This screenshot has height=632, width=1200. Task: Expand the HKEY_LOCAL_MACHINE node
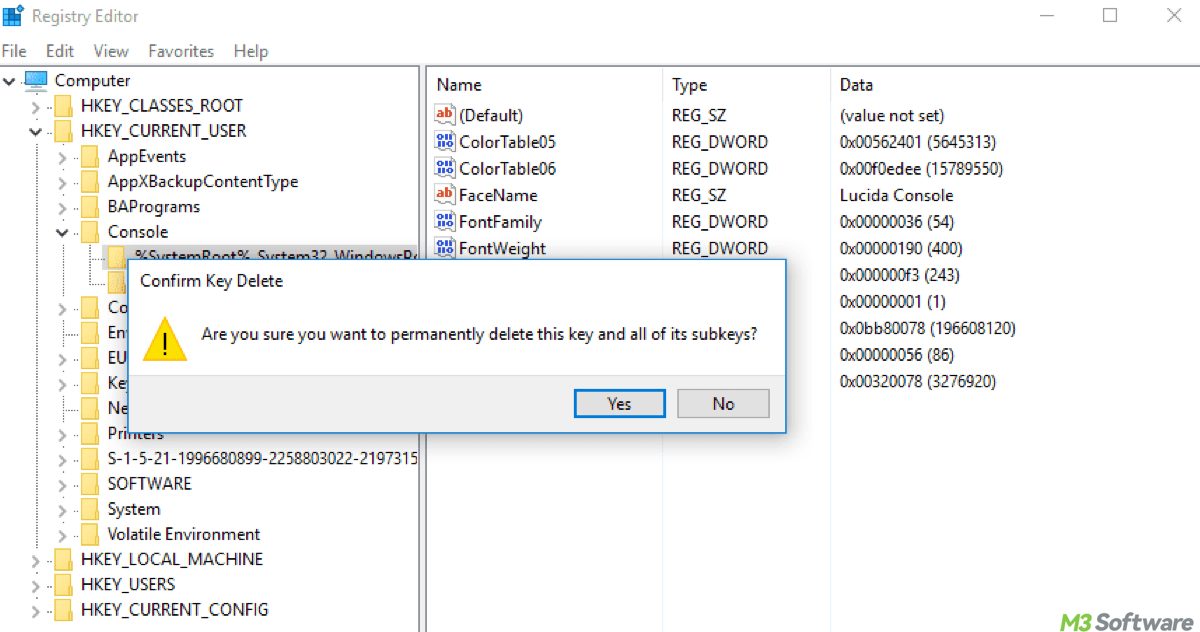[36, 560]
